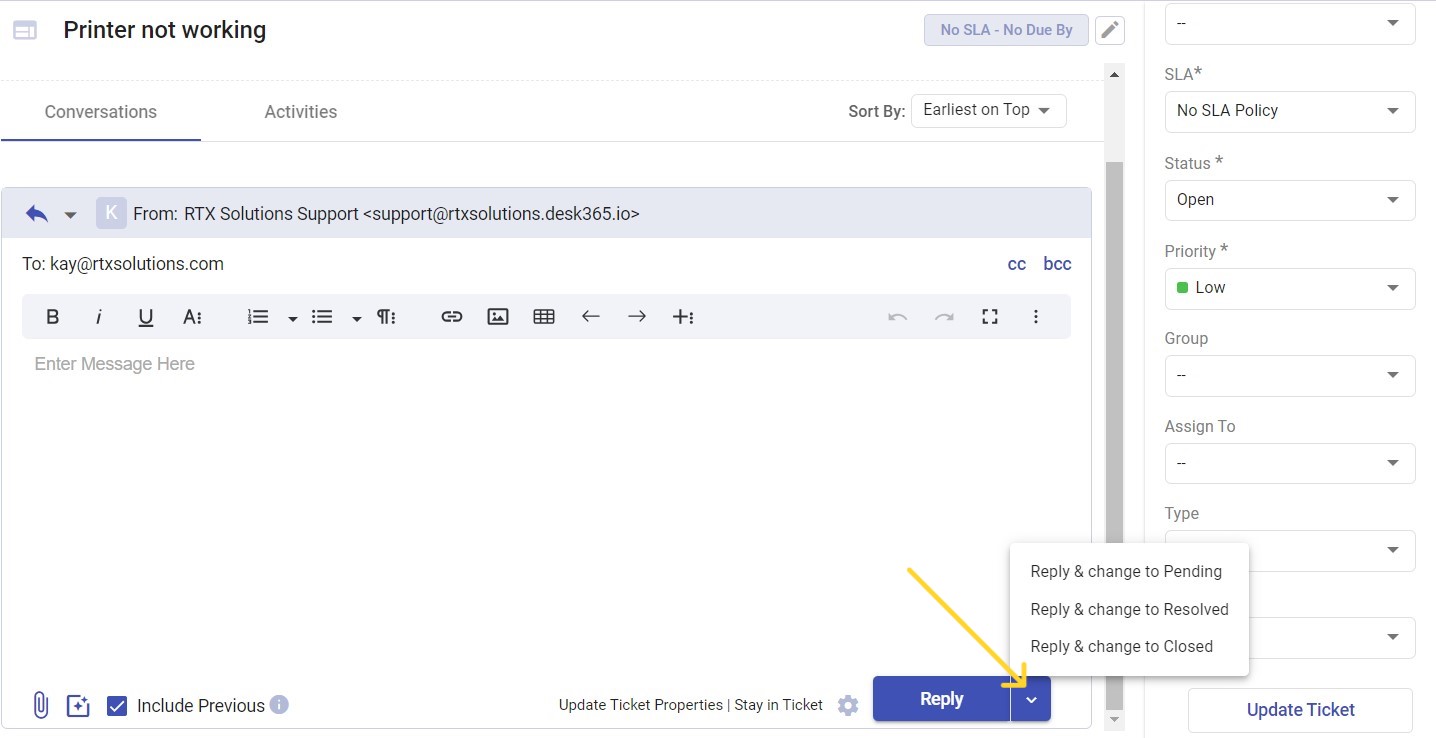This screenshot has height=738, width=1436.
Task: Uncheck the Include Previous checkbox
Action: [117, 705]
